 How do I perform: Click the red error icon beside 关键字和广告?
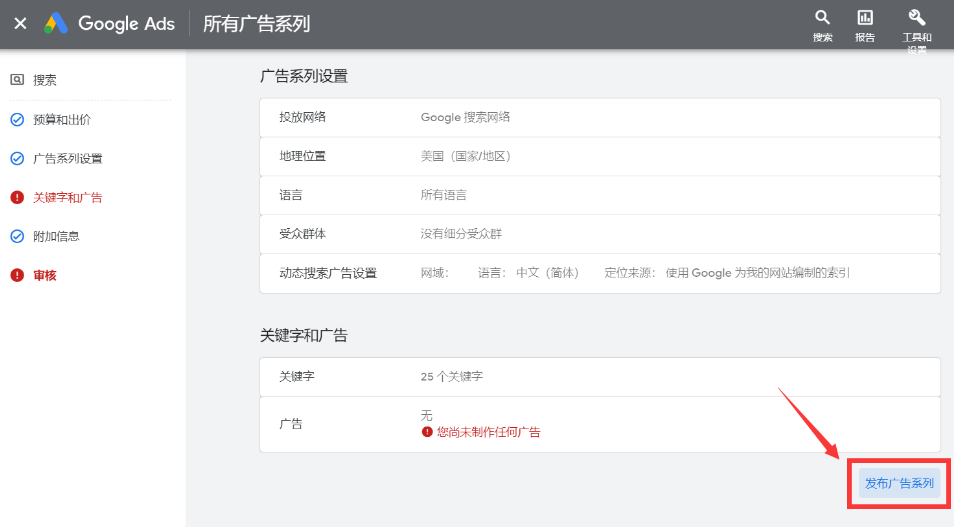coord(17,197)
